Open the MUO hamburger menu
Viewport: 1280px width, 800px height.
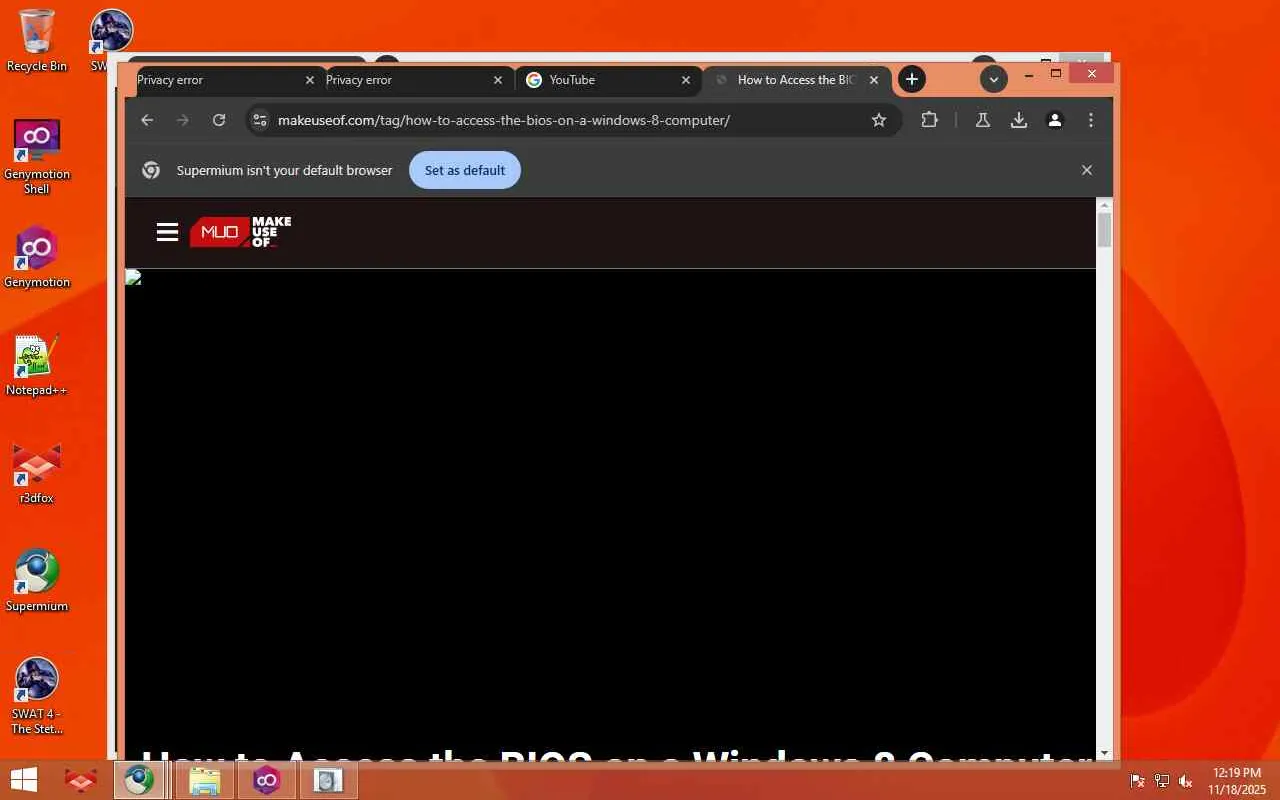coord(167,232)
